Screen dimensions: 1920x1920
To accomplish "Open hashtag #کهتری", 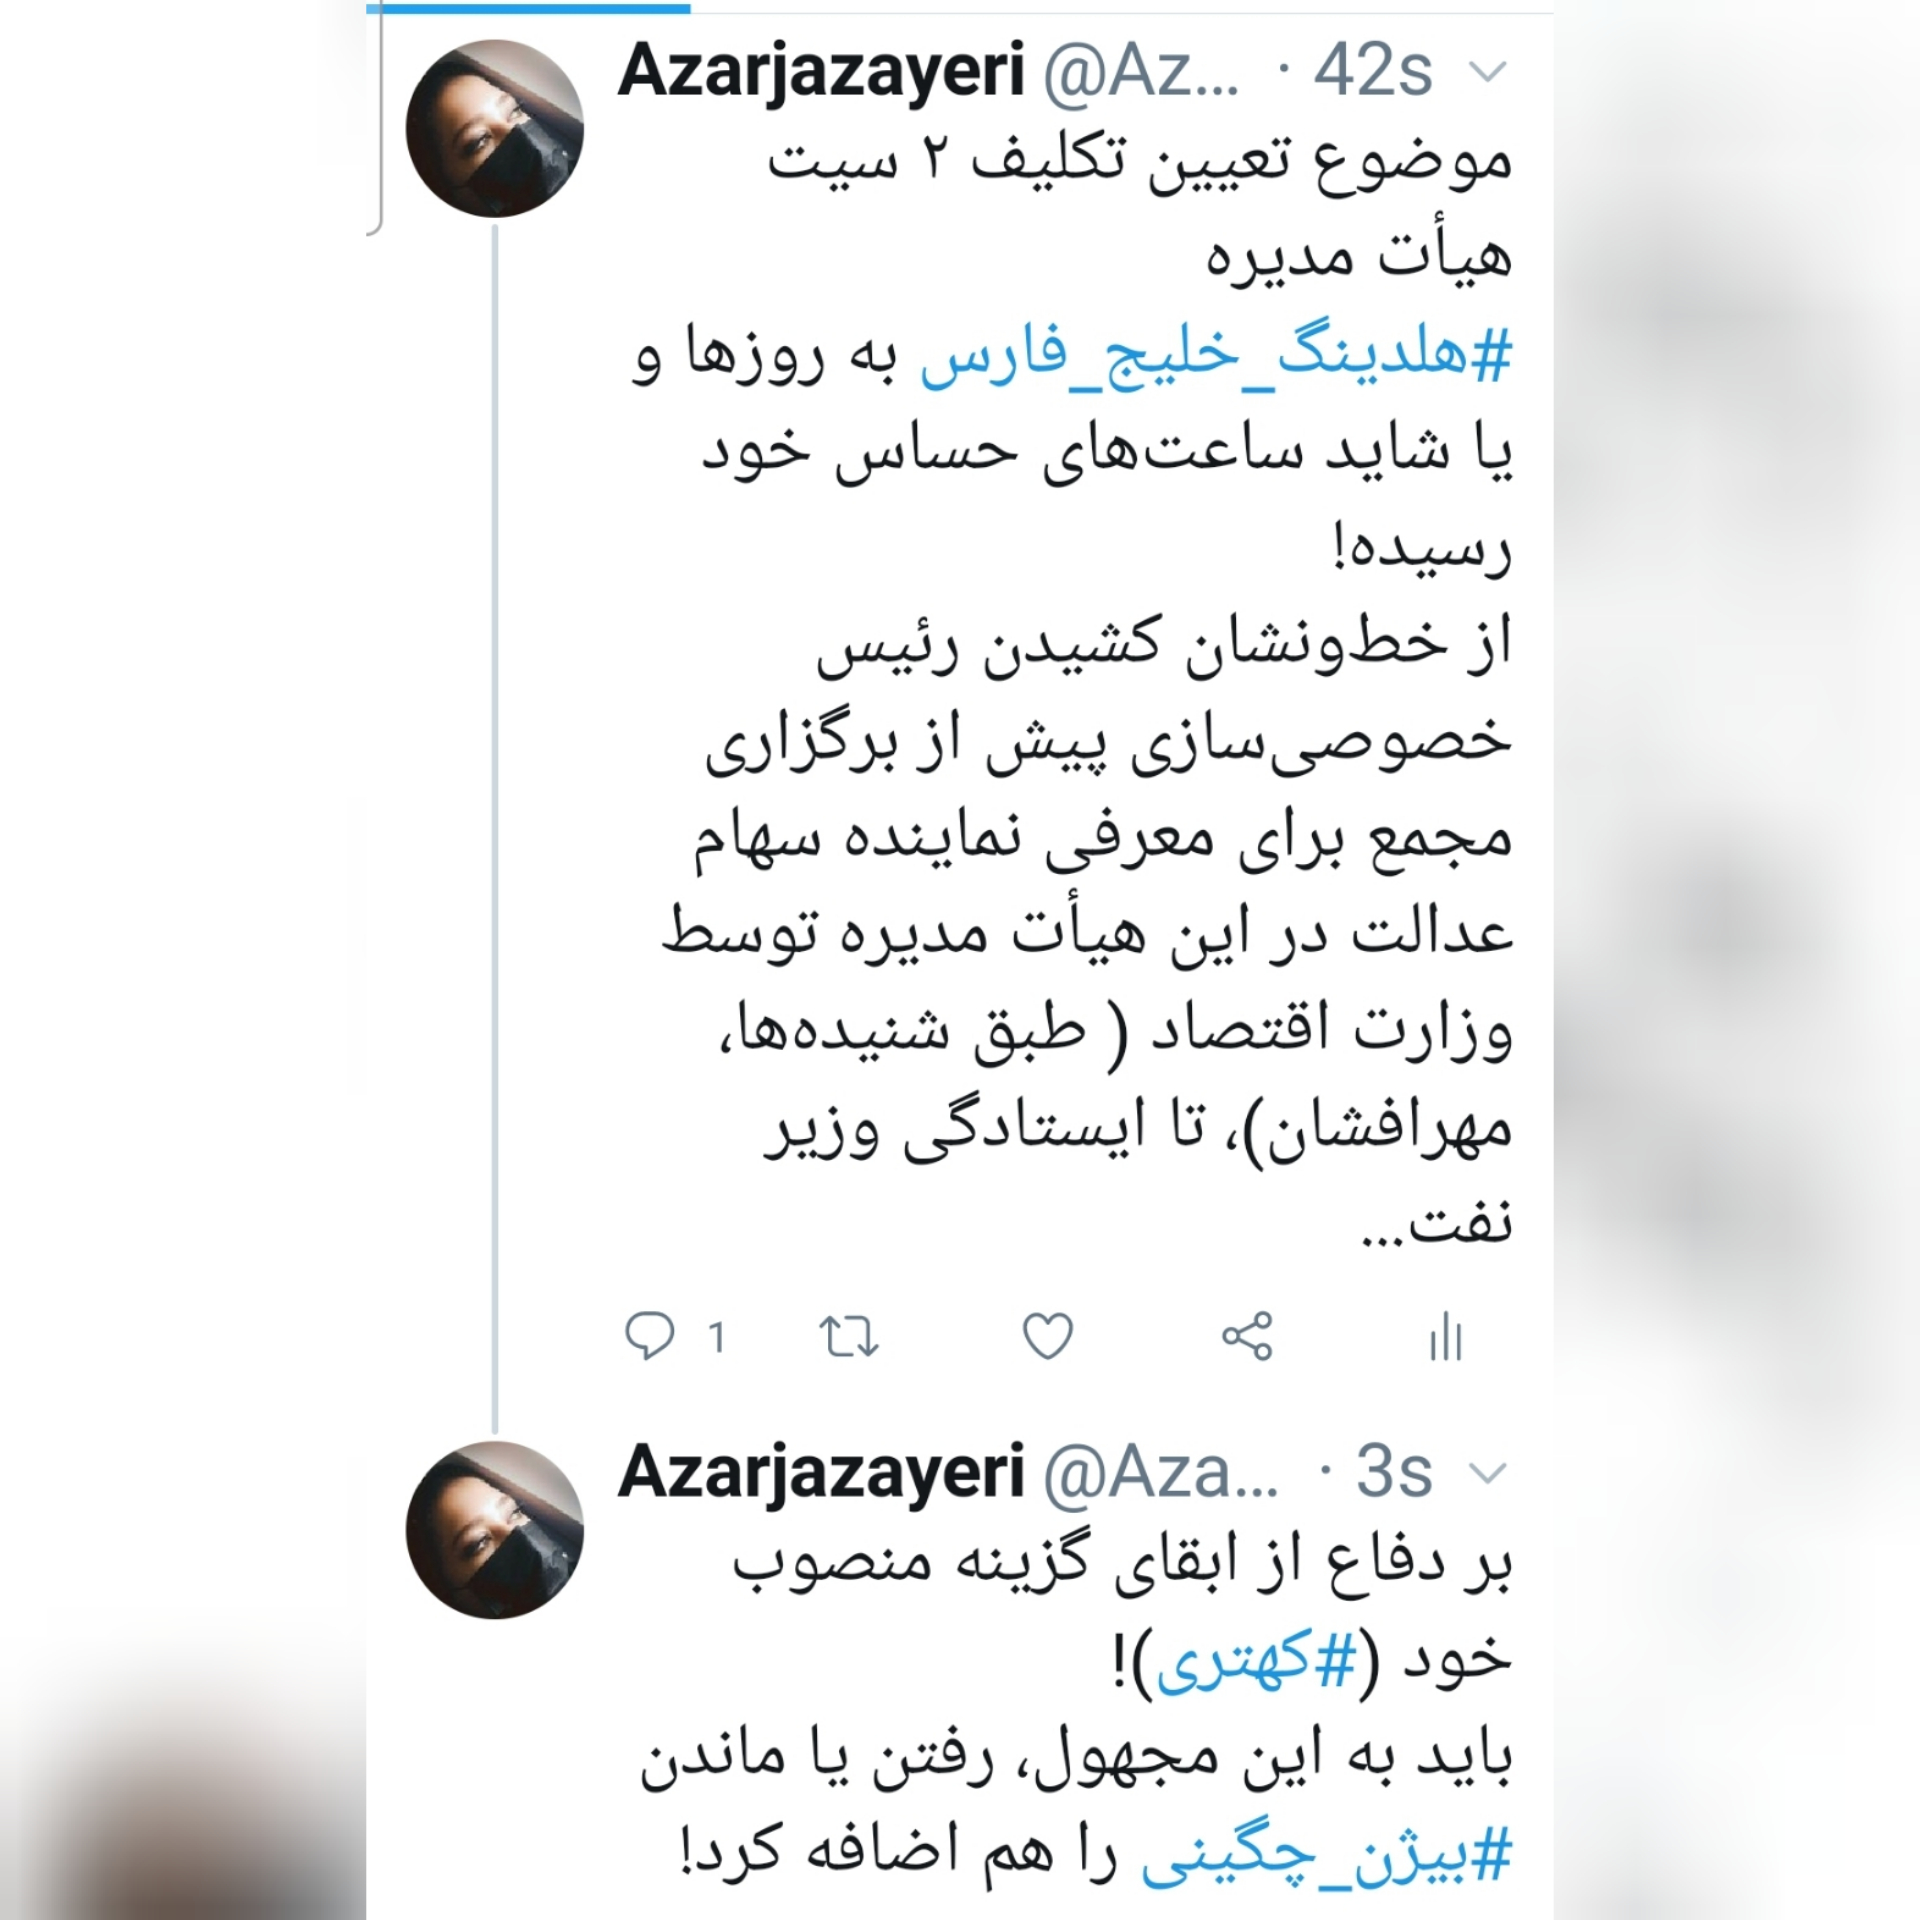I will coord(1256,1664).
